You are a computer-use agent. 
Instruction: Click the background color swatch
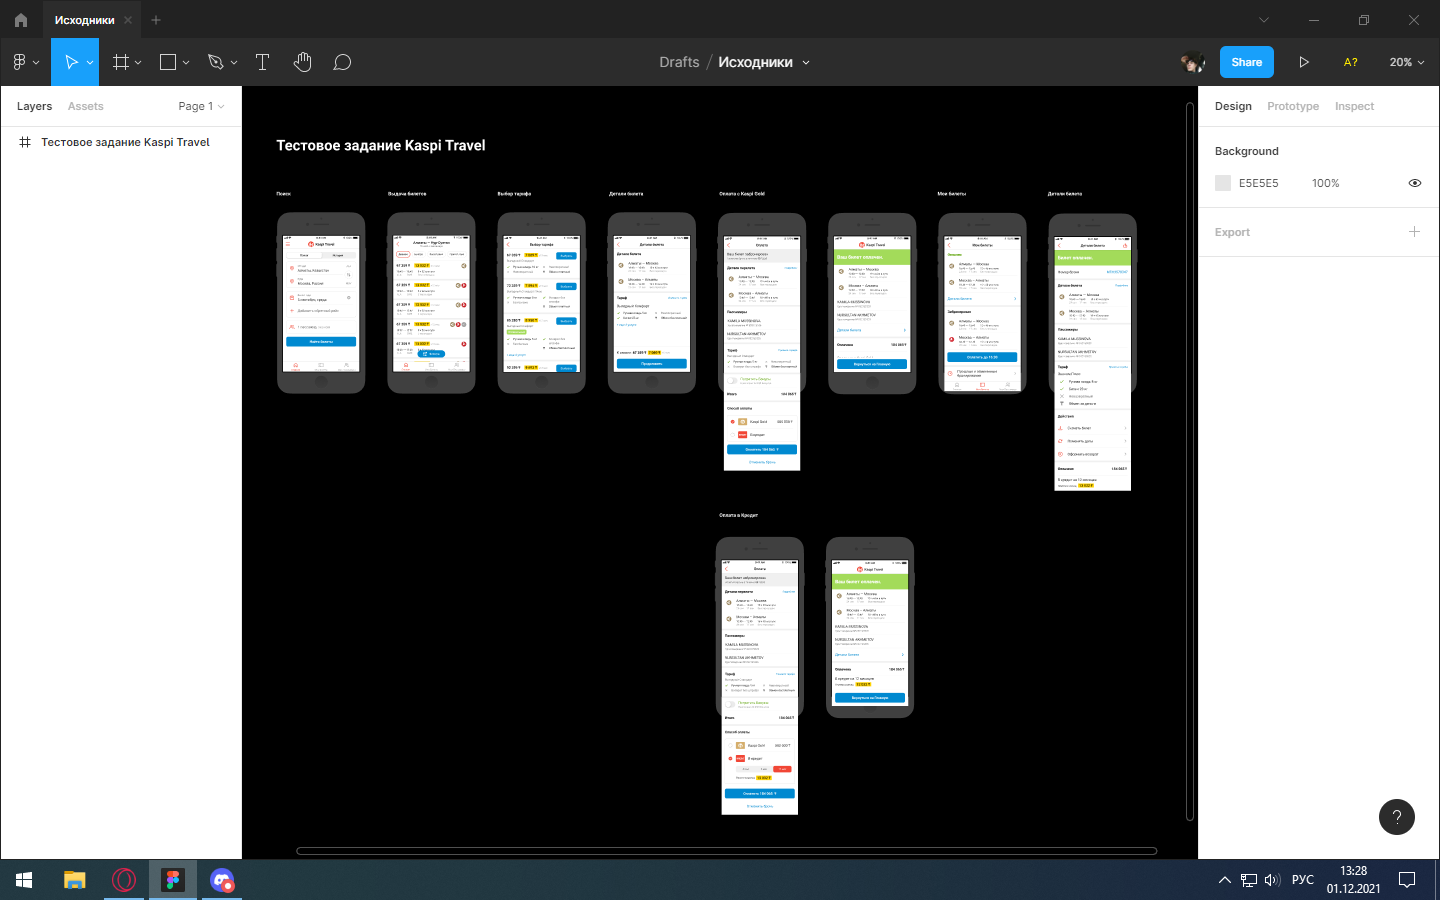(x=1223, y=183)
